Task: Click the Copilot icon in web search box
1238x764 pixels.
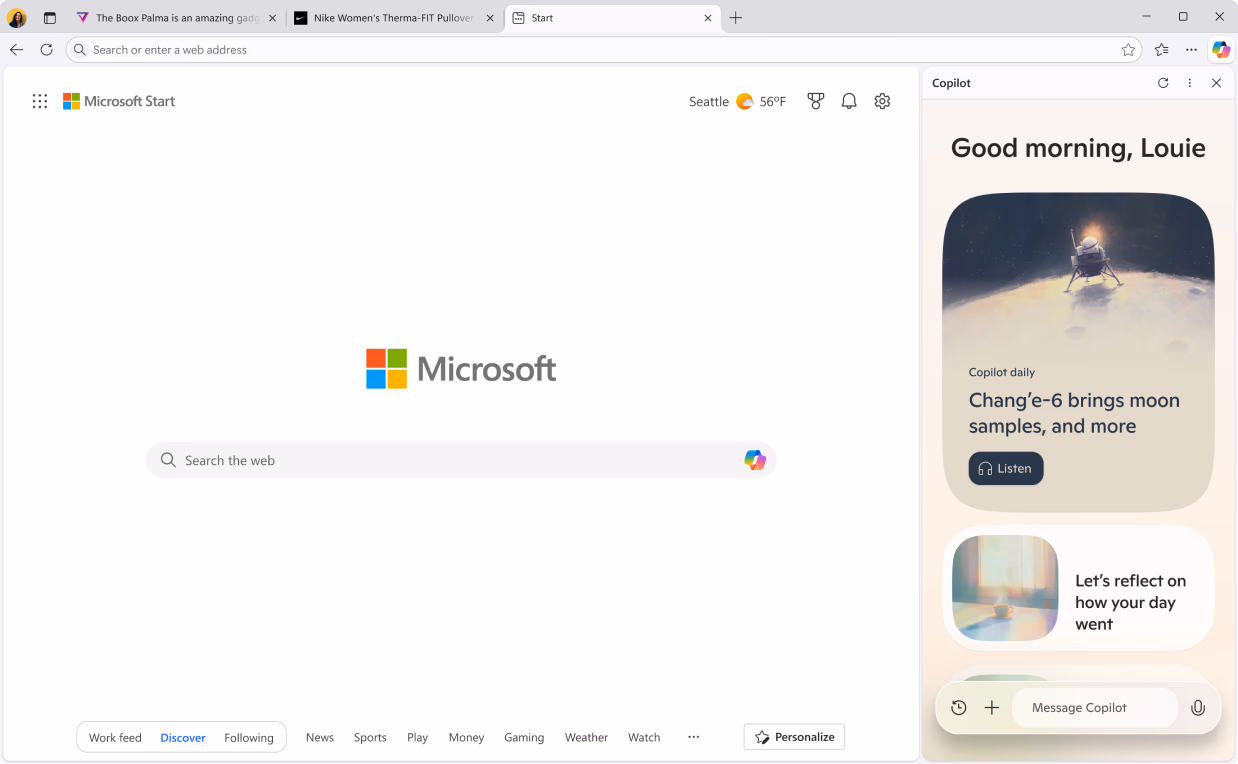Action: tap(755, 460)
